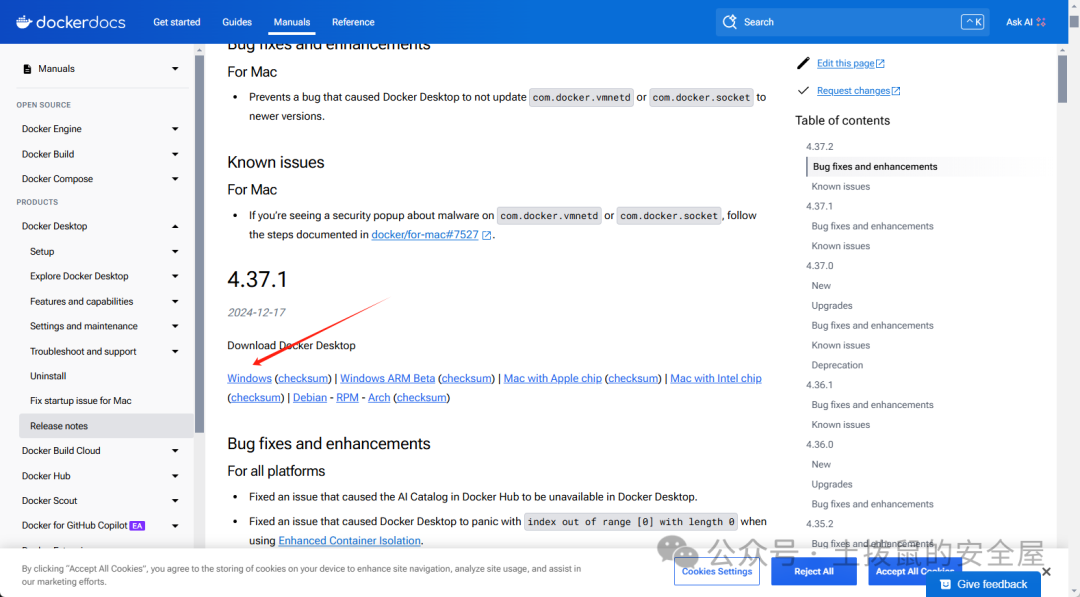
Task: Click the 2024-12-17 release date text
Action: [x=256, y=313]
